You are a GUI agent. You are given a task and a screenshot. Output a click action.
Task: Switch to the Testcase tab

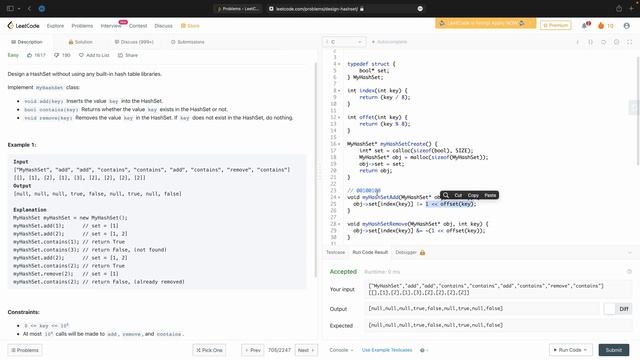tap(336, 253)
